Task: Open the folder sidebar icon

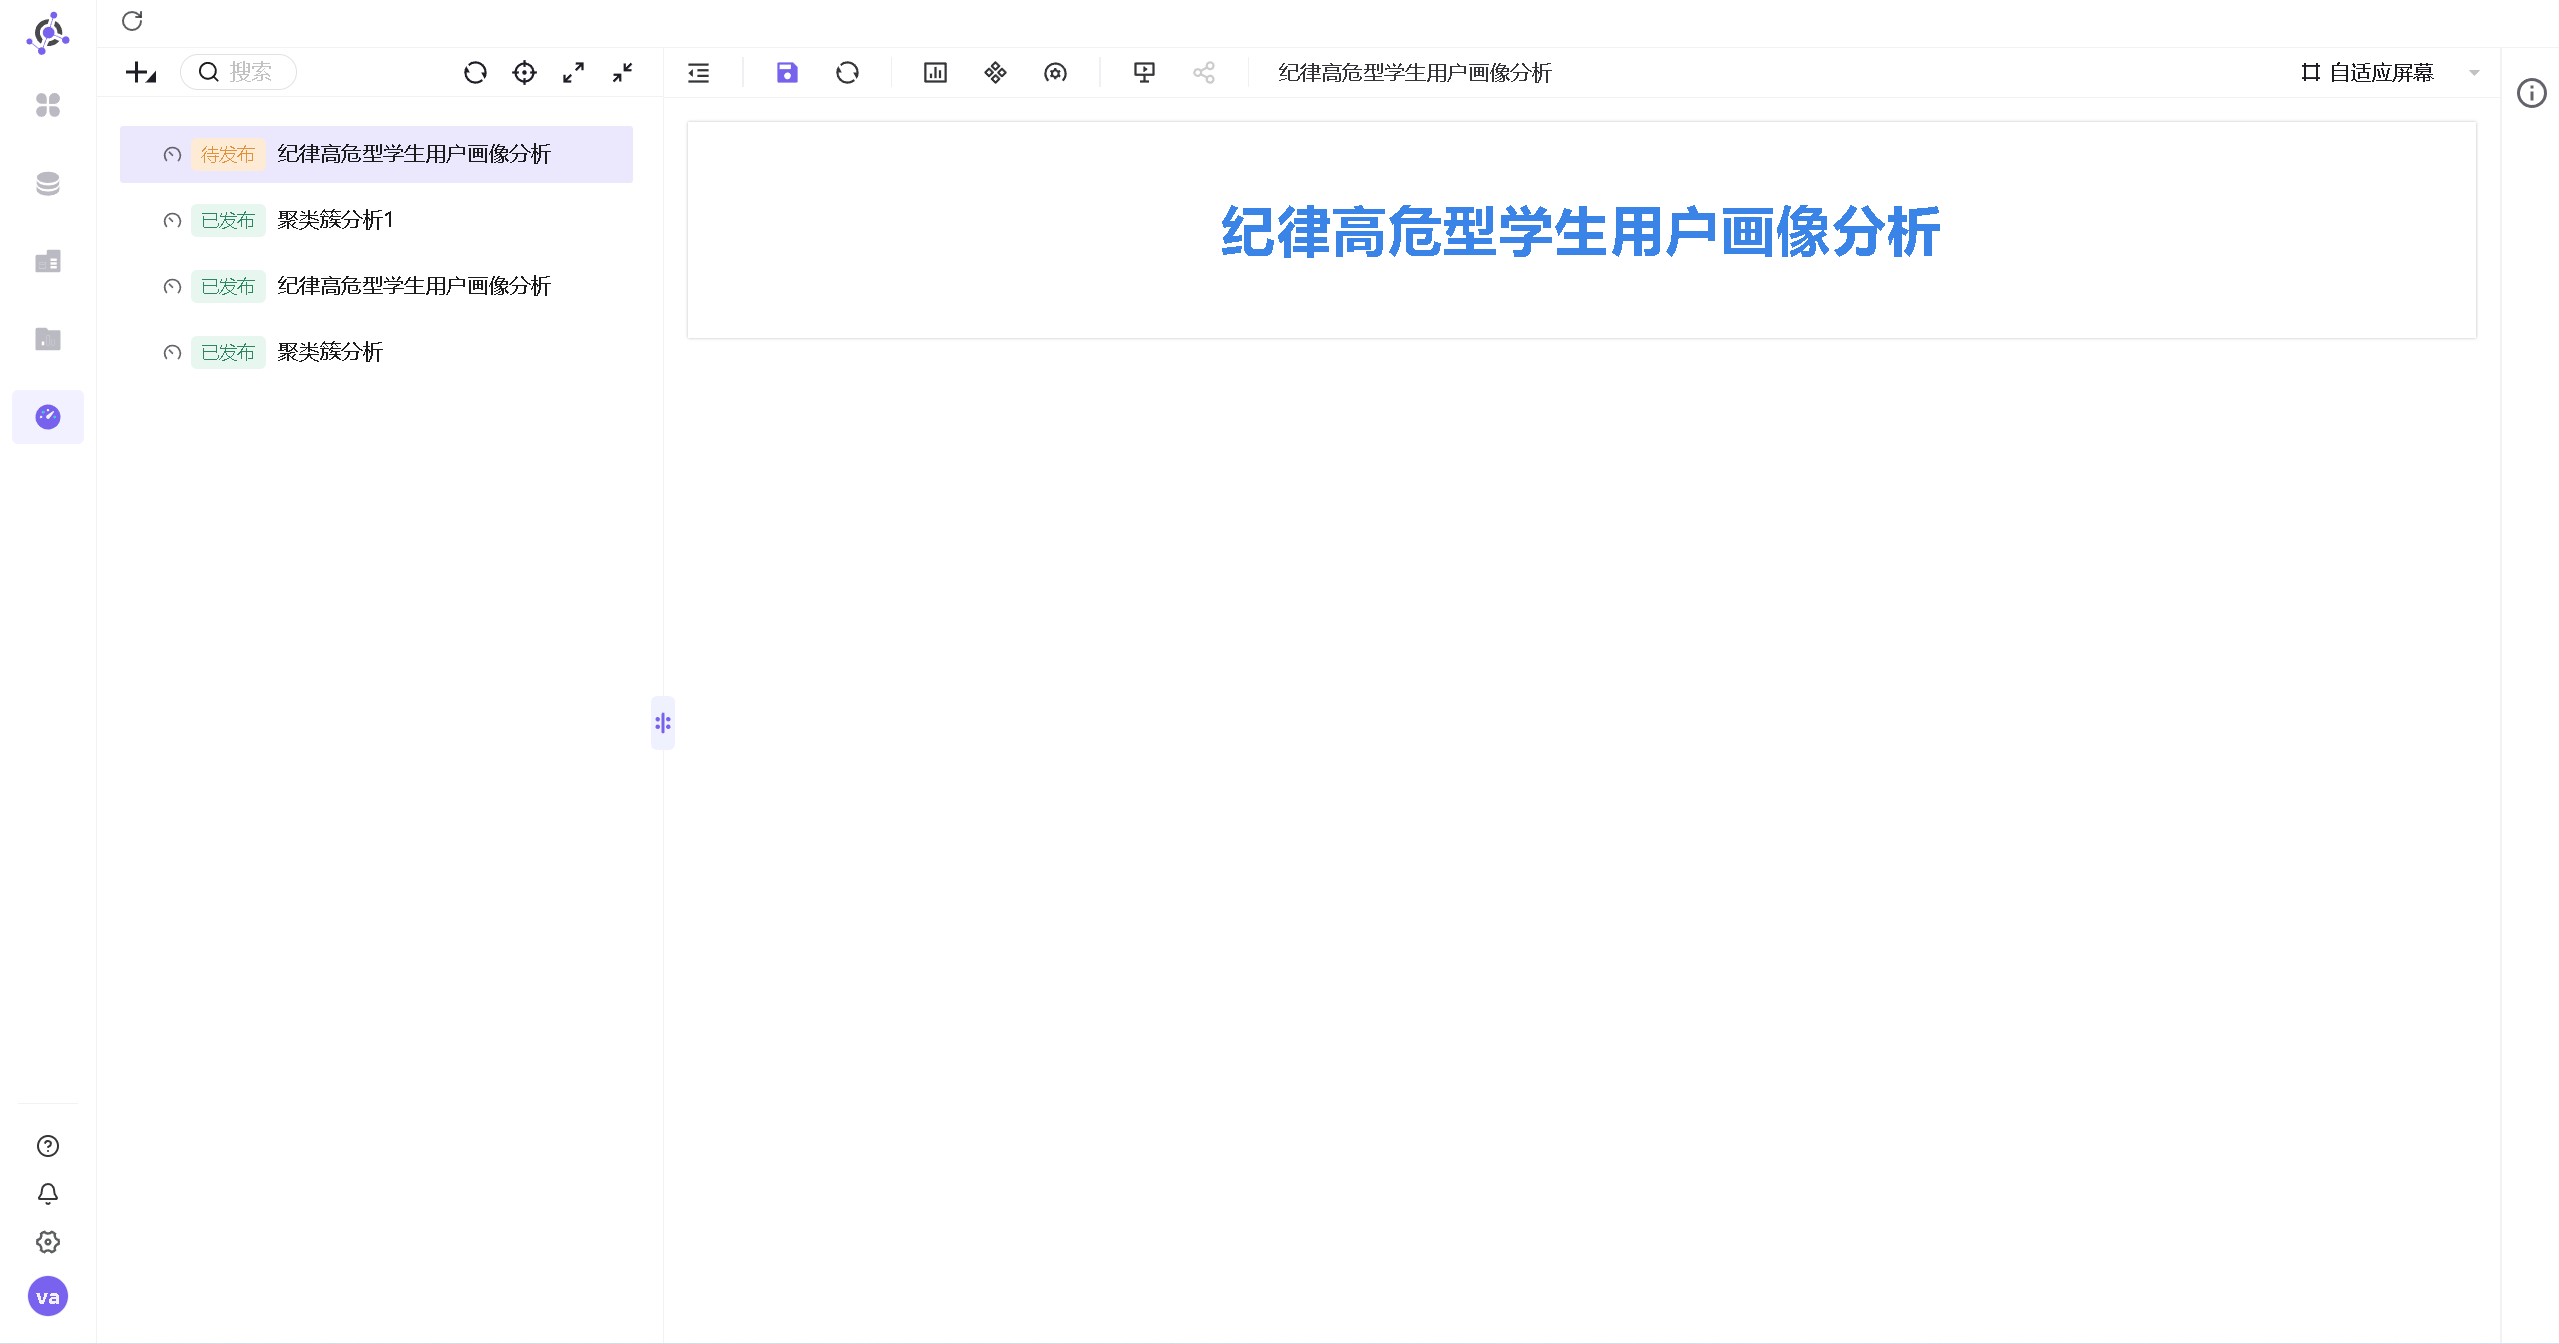Action: [48, 339]
